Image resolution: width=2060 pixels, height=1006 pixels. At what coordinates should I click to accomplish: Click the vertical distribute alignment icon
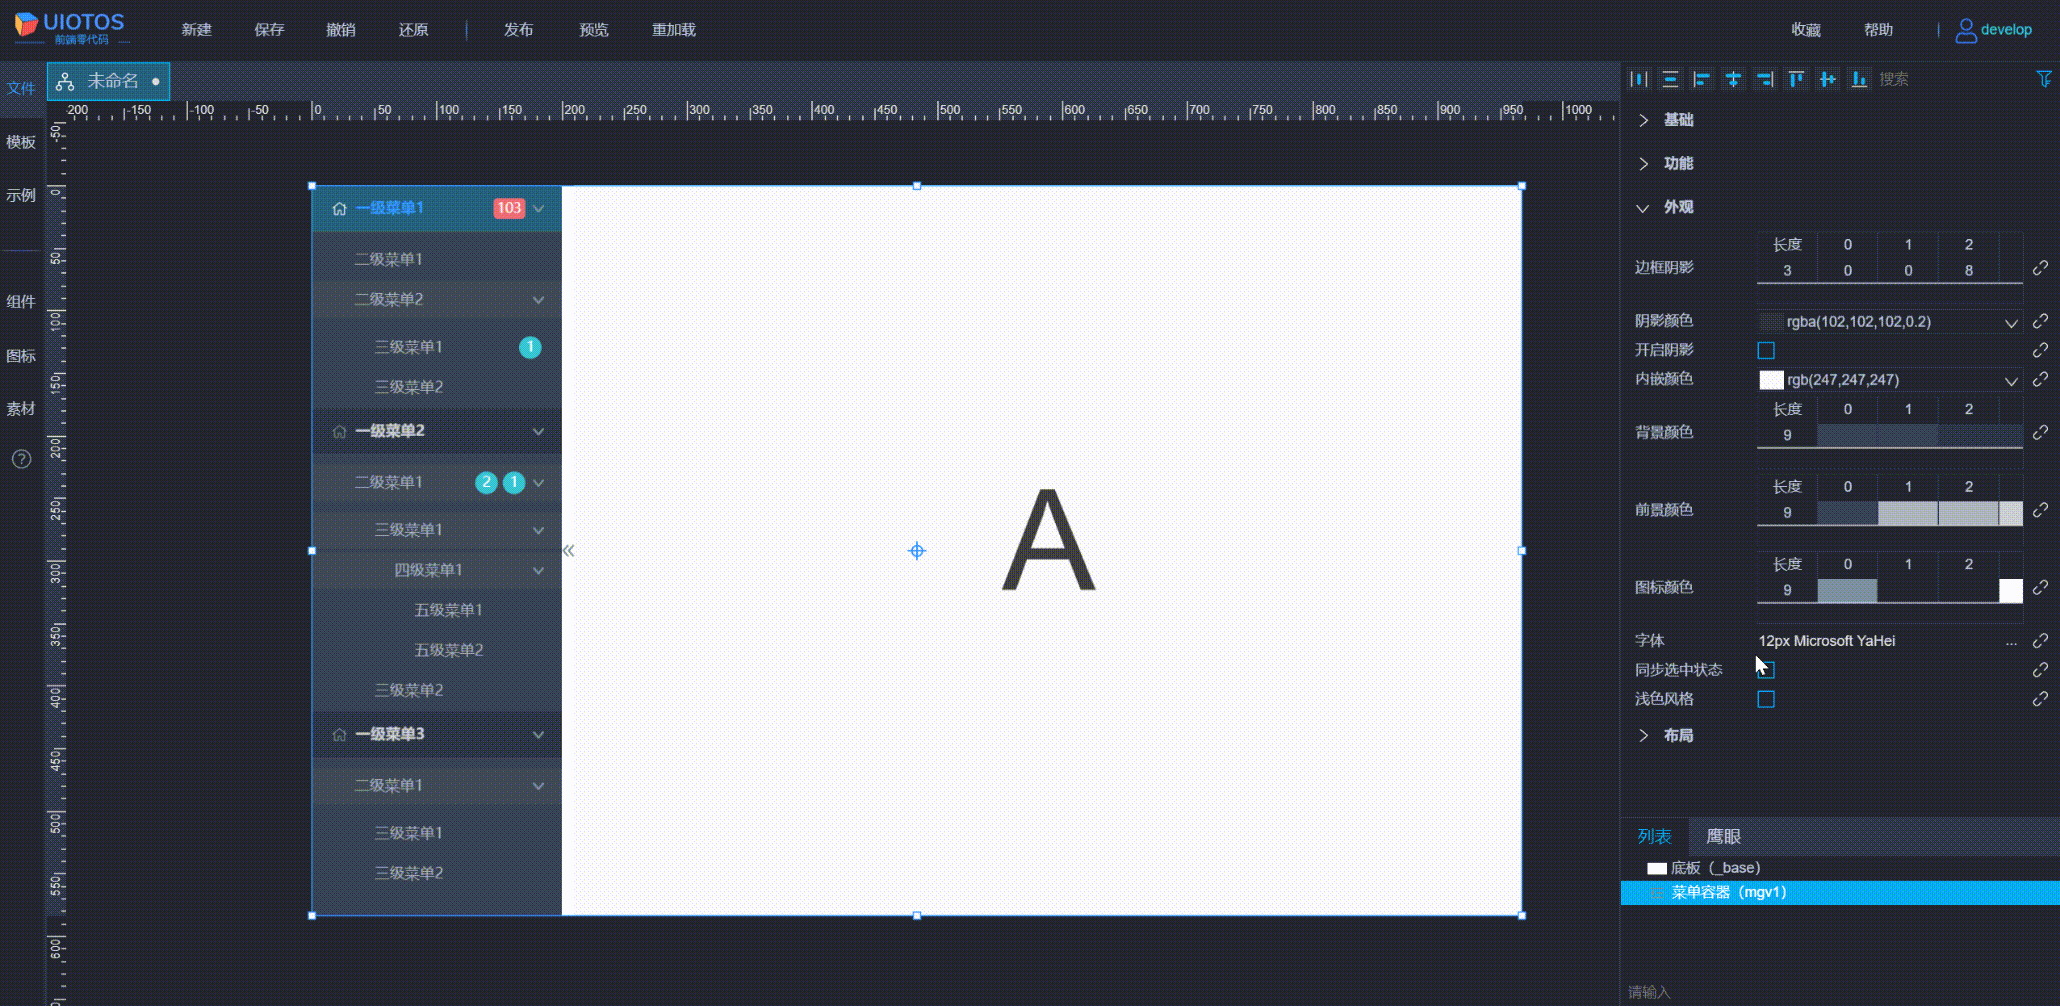pyautogui.click(x=1670, y=79)
